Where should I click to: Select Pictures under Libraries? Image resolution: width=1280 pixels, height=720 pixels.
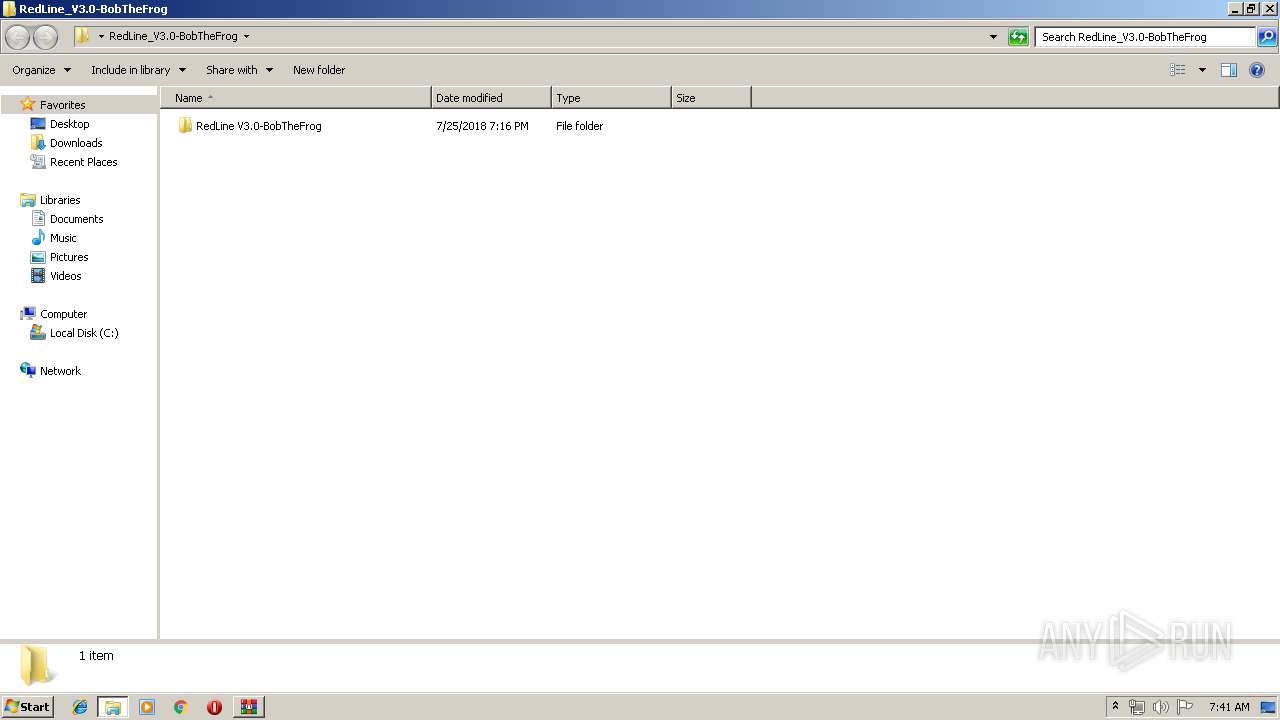point(69,257)
